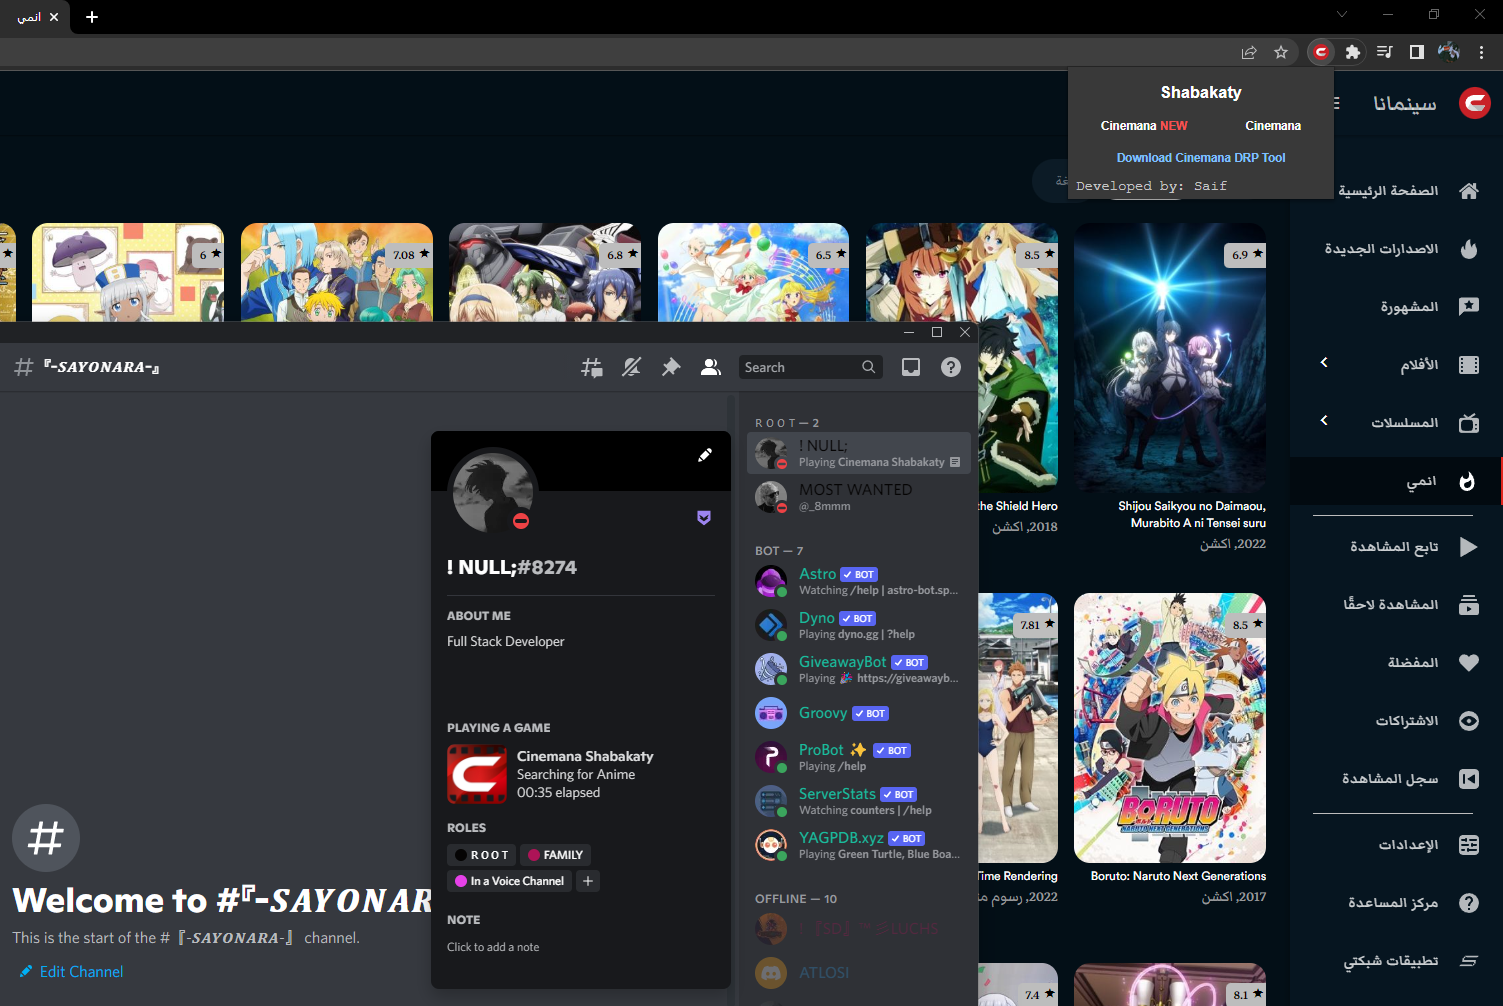
Task: Open الاشتراكات subscriptions item
Action: (x=1396, y=721)
